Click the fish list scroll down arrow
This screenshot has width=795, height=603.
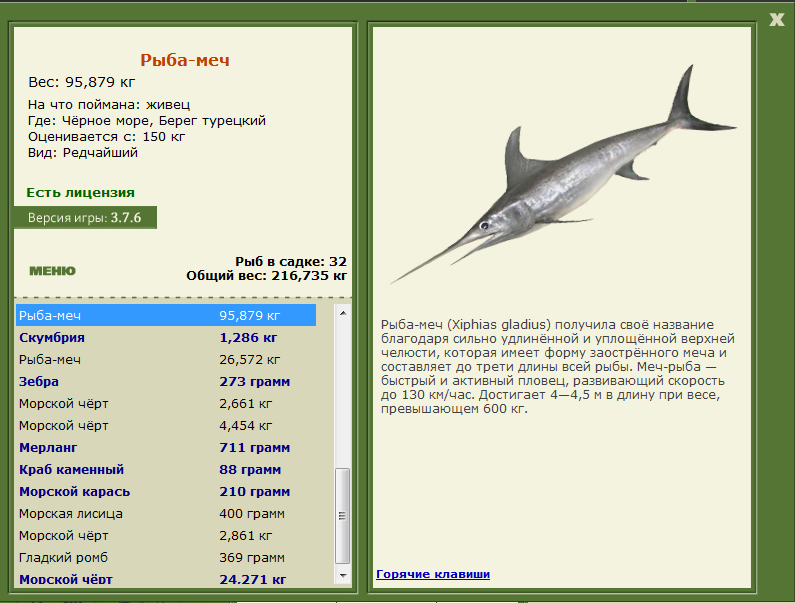(x=343, y=576)
